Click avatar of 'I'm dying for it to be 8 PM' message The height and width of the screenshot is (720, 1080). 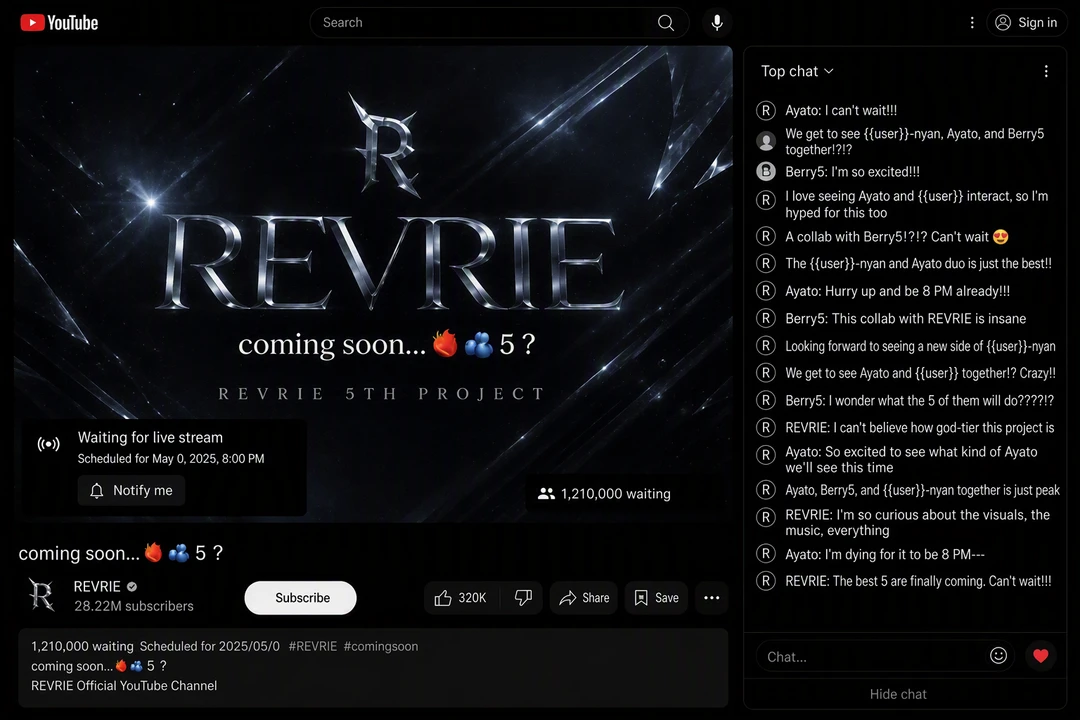766,553
